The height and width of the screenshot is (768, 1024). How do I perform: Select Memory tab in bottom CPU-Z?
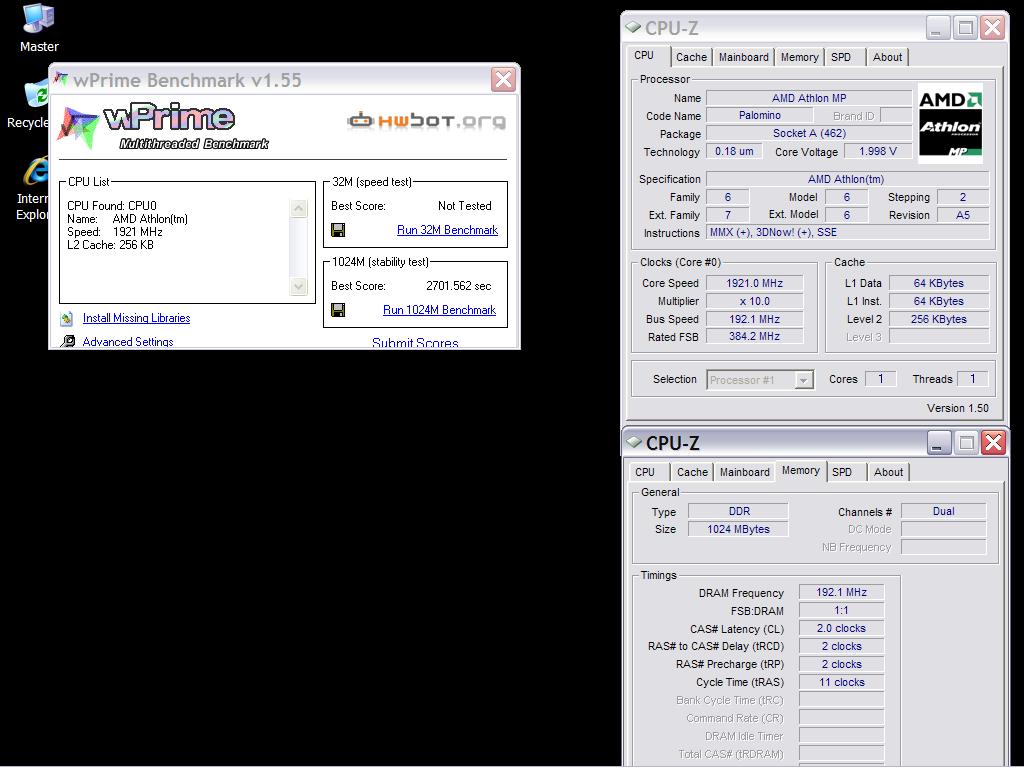pyautogui.click(x=801, y=470)
